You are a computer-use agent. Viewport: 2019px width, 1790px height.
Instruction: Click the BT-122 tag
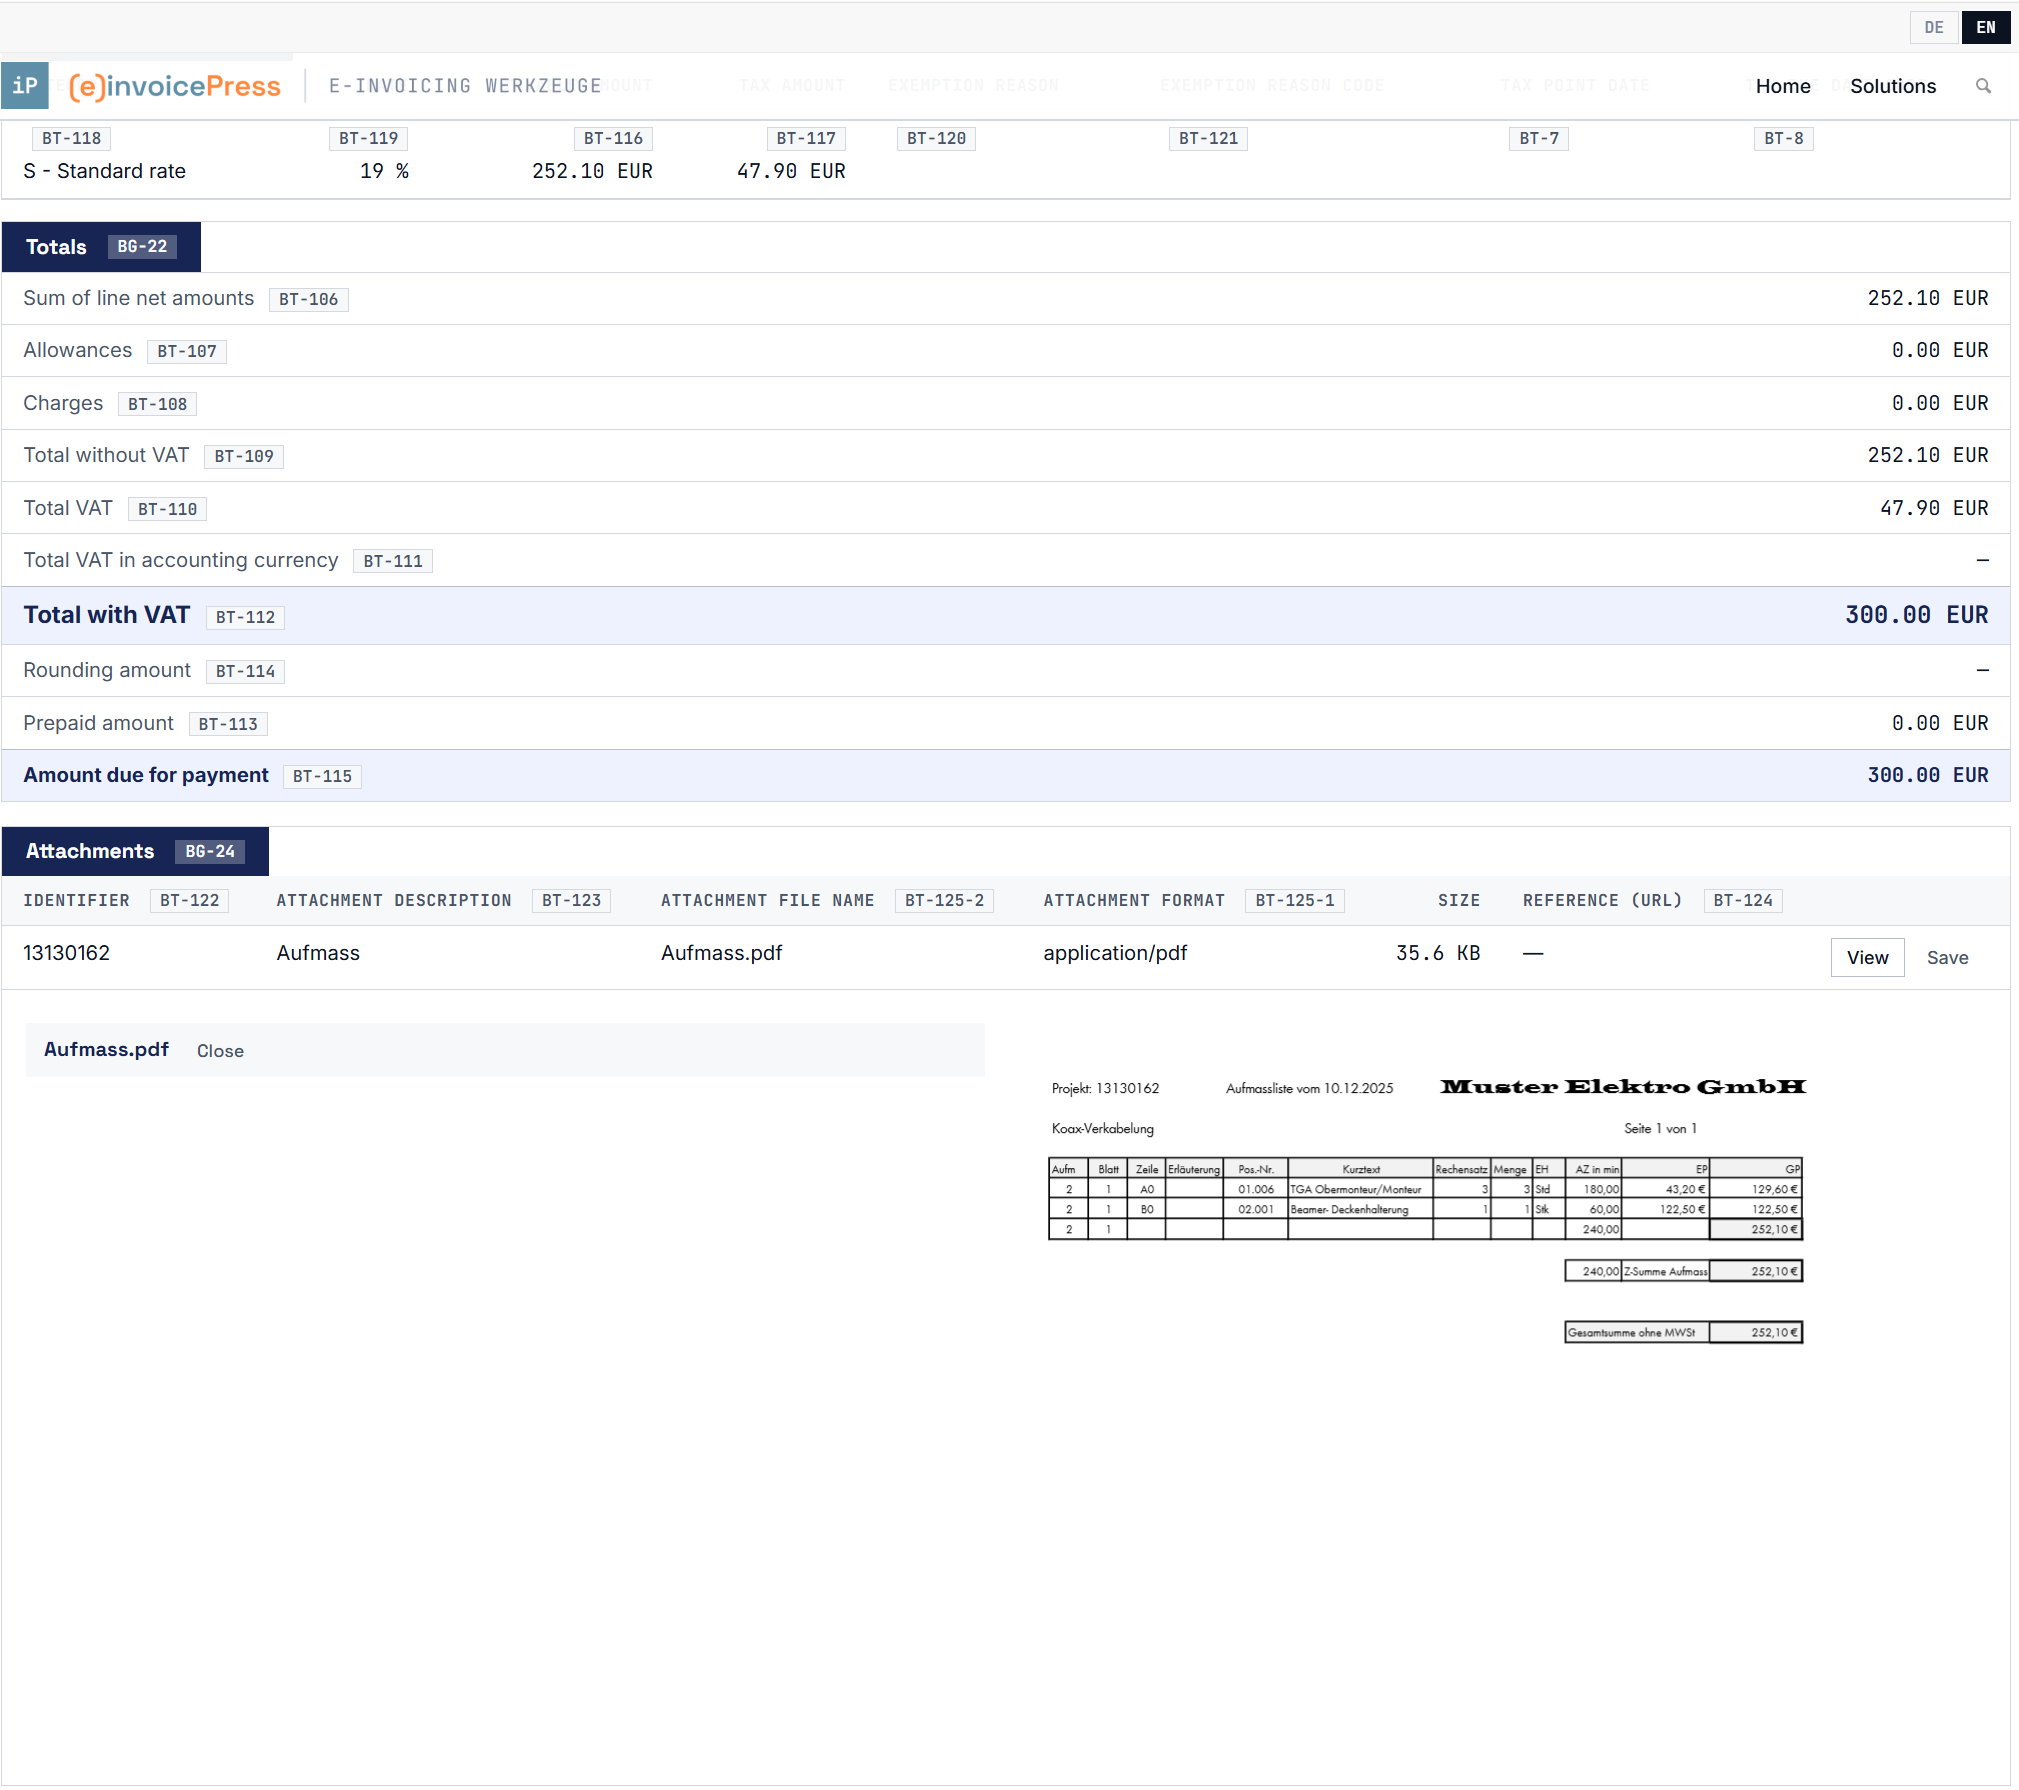[x=189, y=900]
